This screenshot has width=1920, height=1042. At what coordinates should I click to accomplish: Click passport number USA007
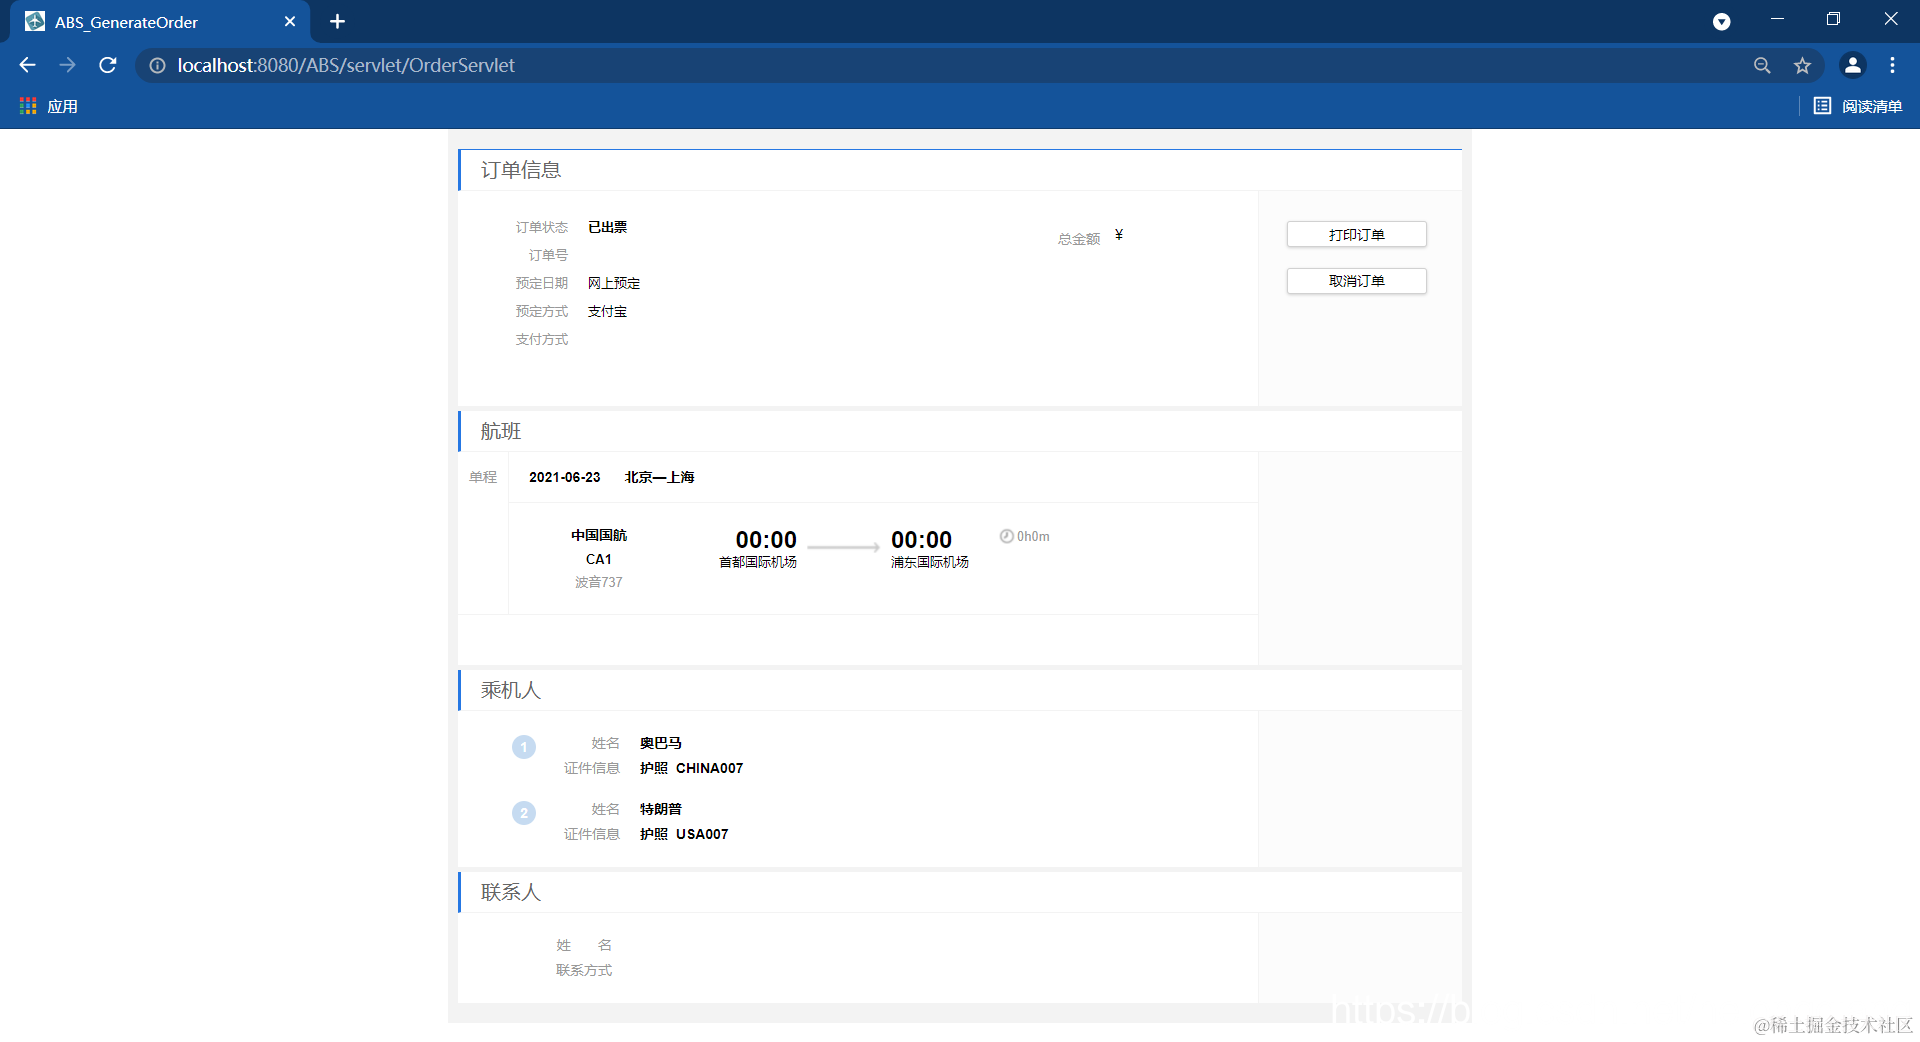pos(702,834)
